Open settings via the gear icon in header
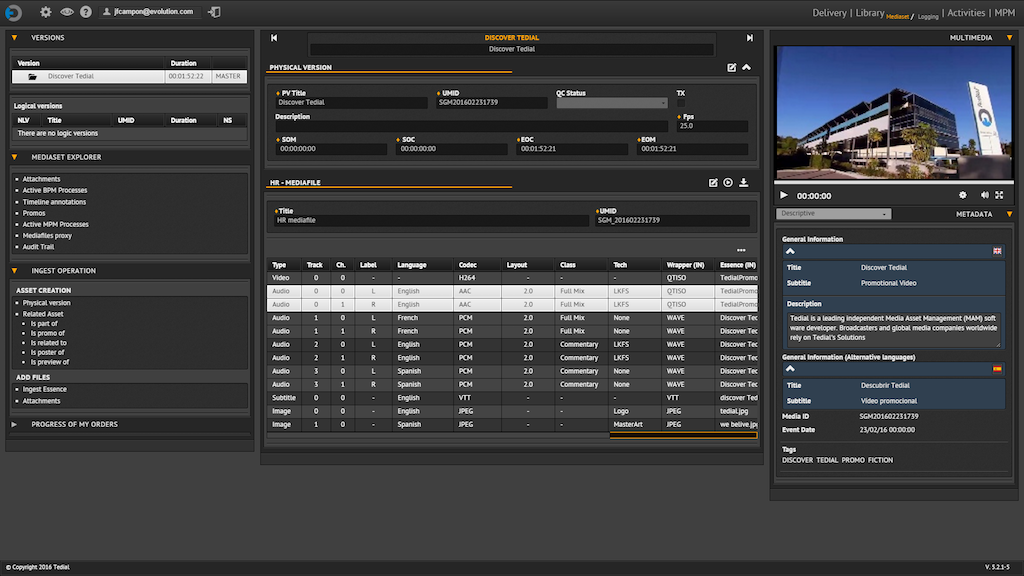1024x576 pixels. pyautogui.click(x=45, y=12)
